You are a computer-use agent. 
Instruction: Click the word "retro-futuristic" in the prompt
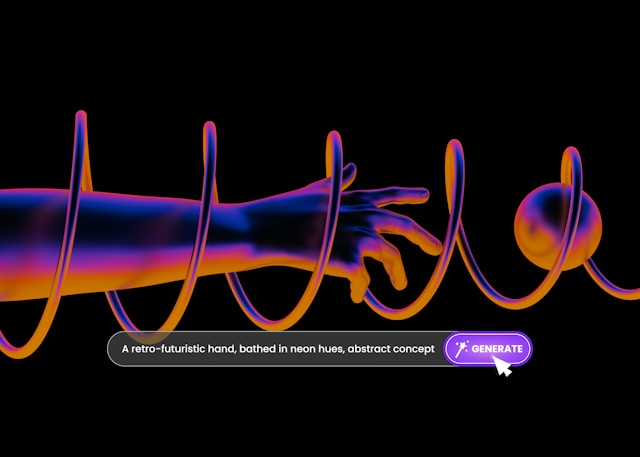(x=173, y=349)
